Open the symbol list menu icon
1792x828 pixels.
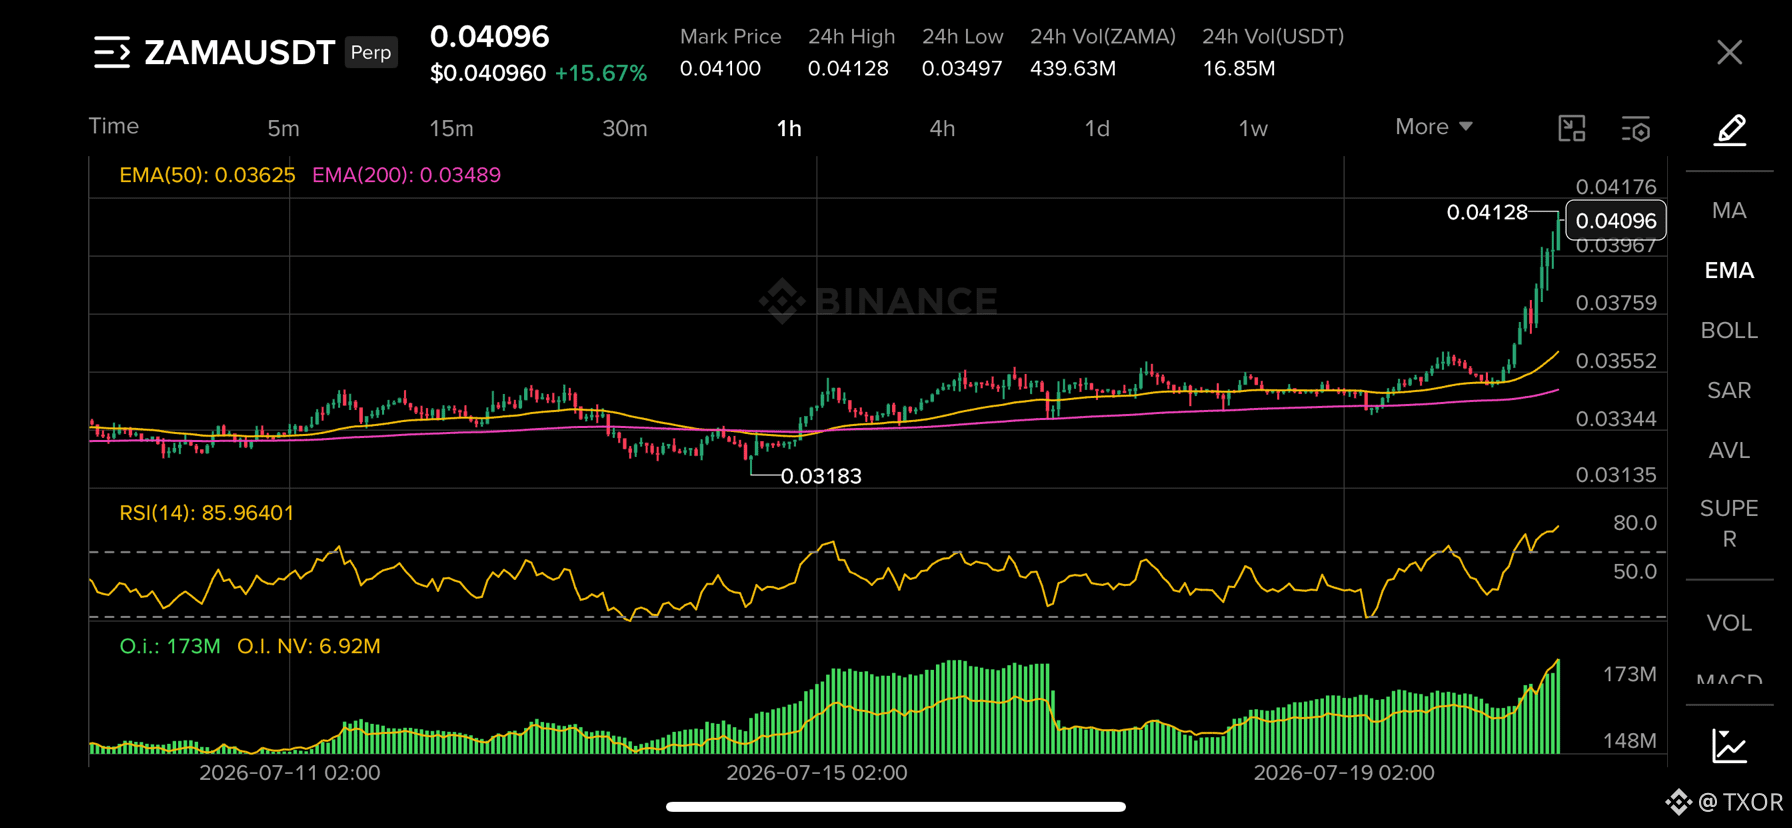[x=112, y=52]
